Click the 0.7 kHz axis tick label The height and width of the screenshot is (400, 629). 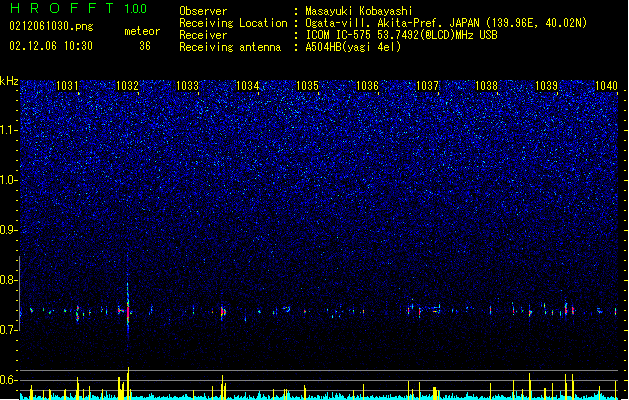(x=9, y=330)
